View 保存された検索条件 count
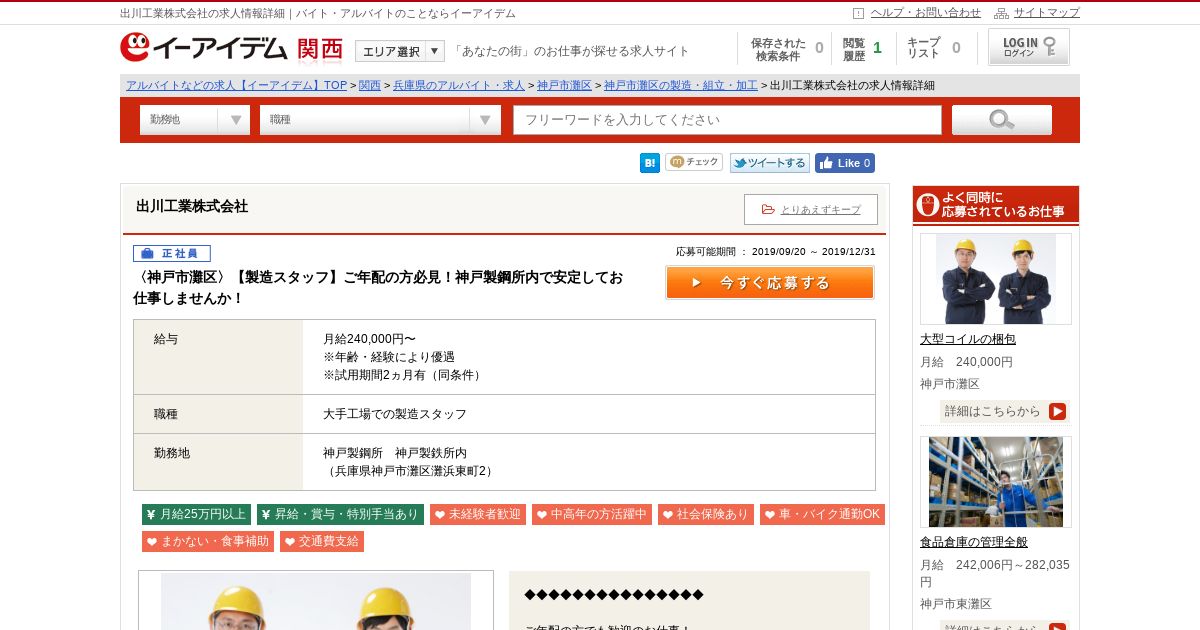The height and width of the screenshot is (630, 1200). point(787,49)
